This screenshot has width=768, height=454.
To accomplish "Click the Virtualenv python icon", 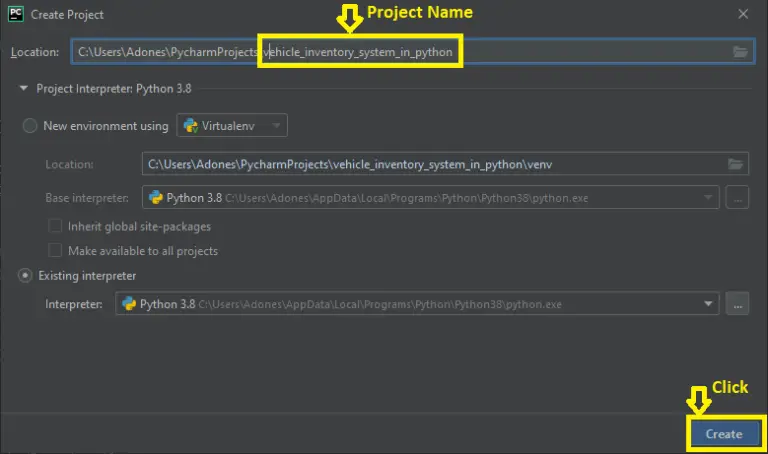I will (x=191, y=125).
